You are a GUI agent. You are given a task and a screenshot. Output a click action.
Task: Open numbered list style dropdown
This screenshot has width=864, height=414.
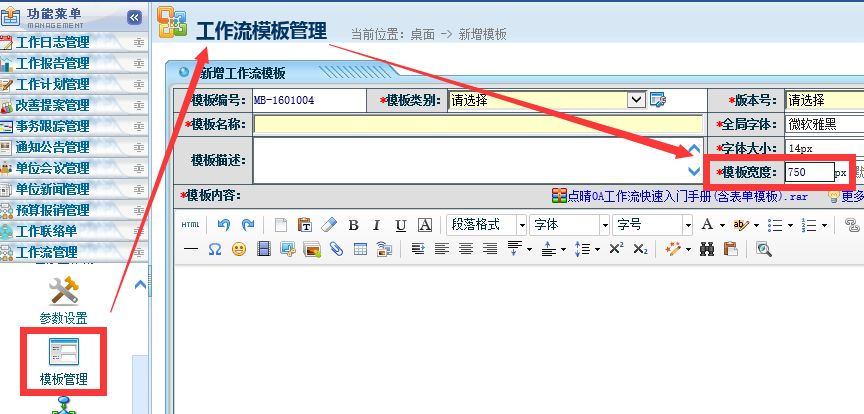(824, 225)
